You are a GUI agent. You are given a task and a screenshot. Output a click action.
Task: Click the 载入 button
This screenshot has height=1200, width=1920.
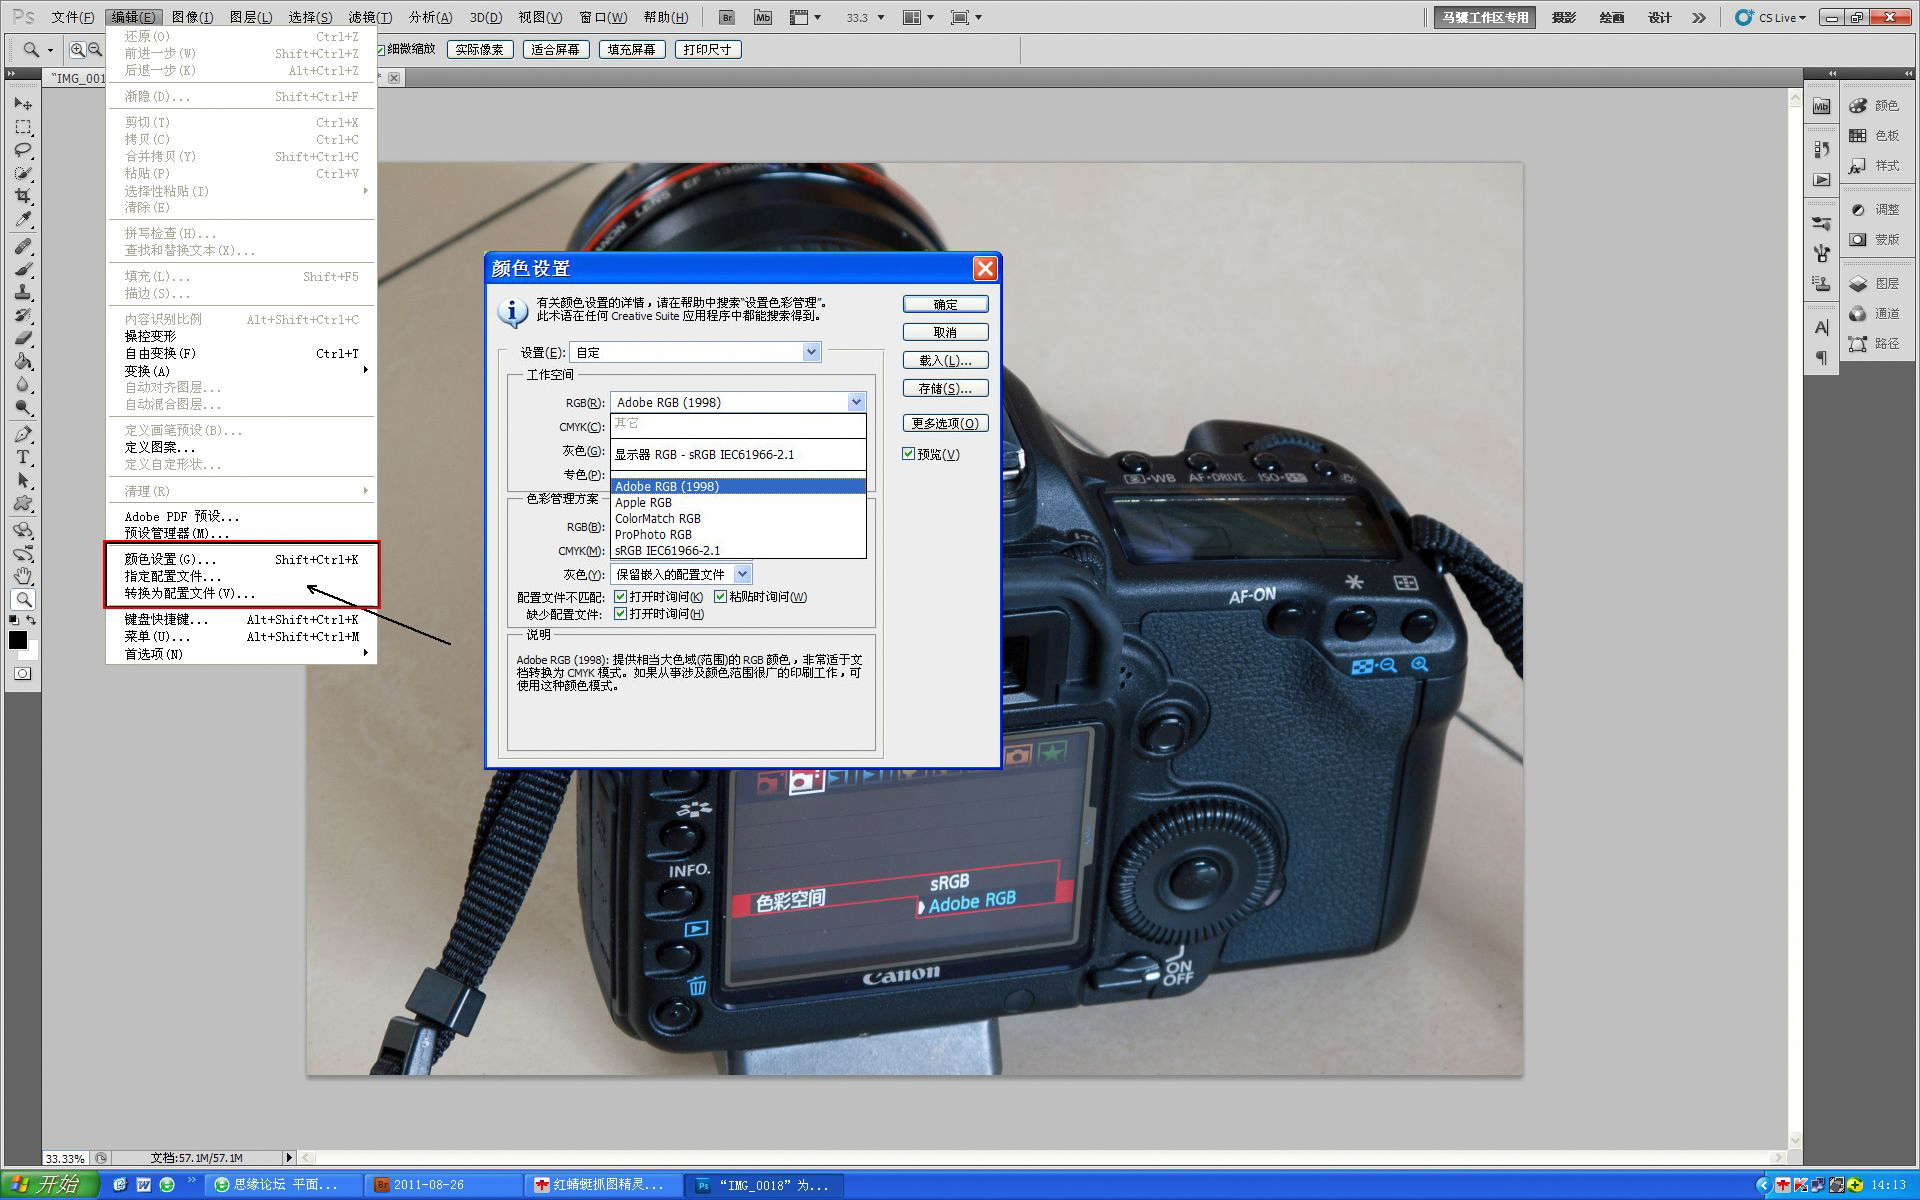945,360
